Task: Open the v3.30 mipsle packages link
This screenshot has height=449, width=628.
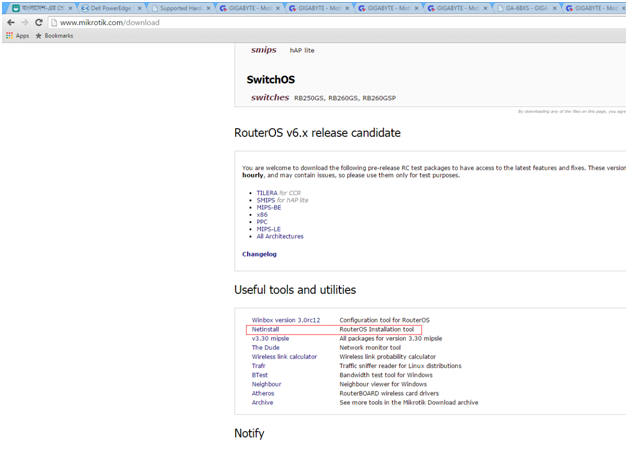Action: pyautogui.click(x=270, y=338)
